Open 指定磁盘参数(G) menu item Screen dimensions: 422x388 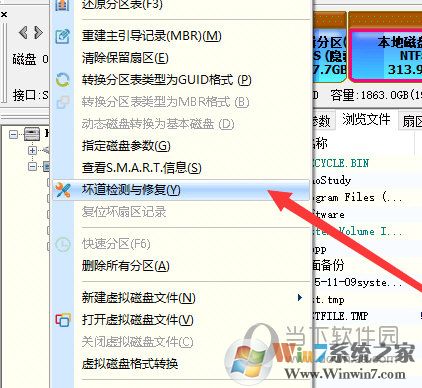coord(126,146)
